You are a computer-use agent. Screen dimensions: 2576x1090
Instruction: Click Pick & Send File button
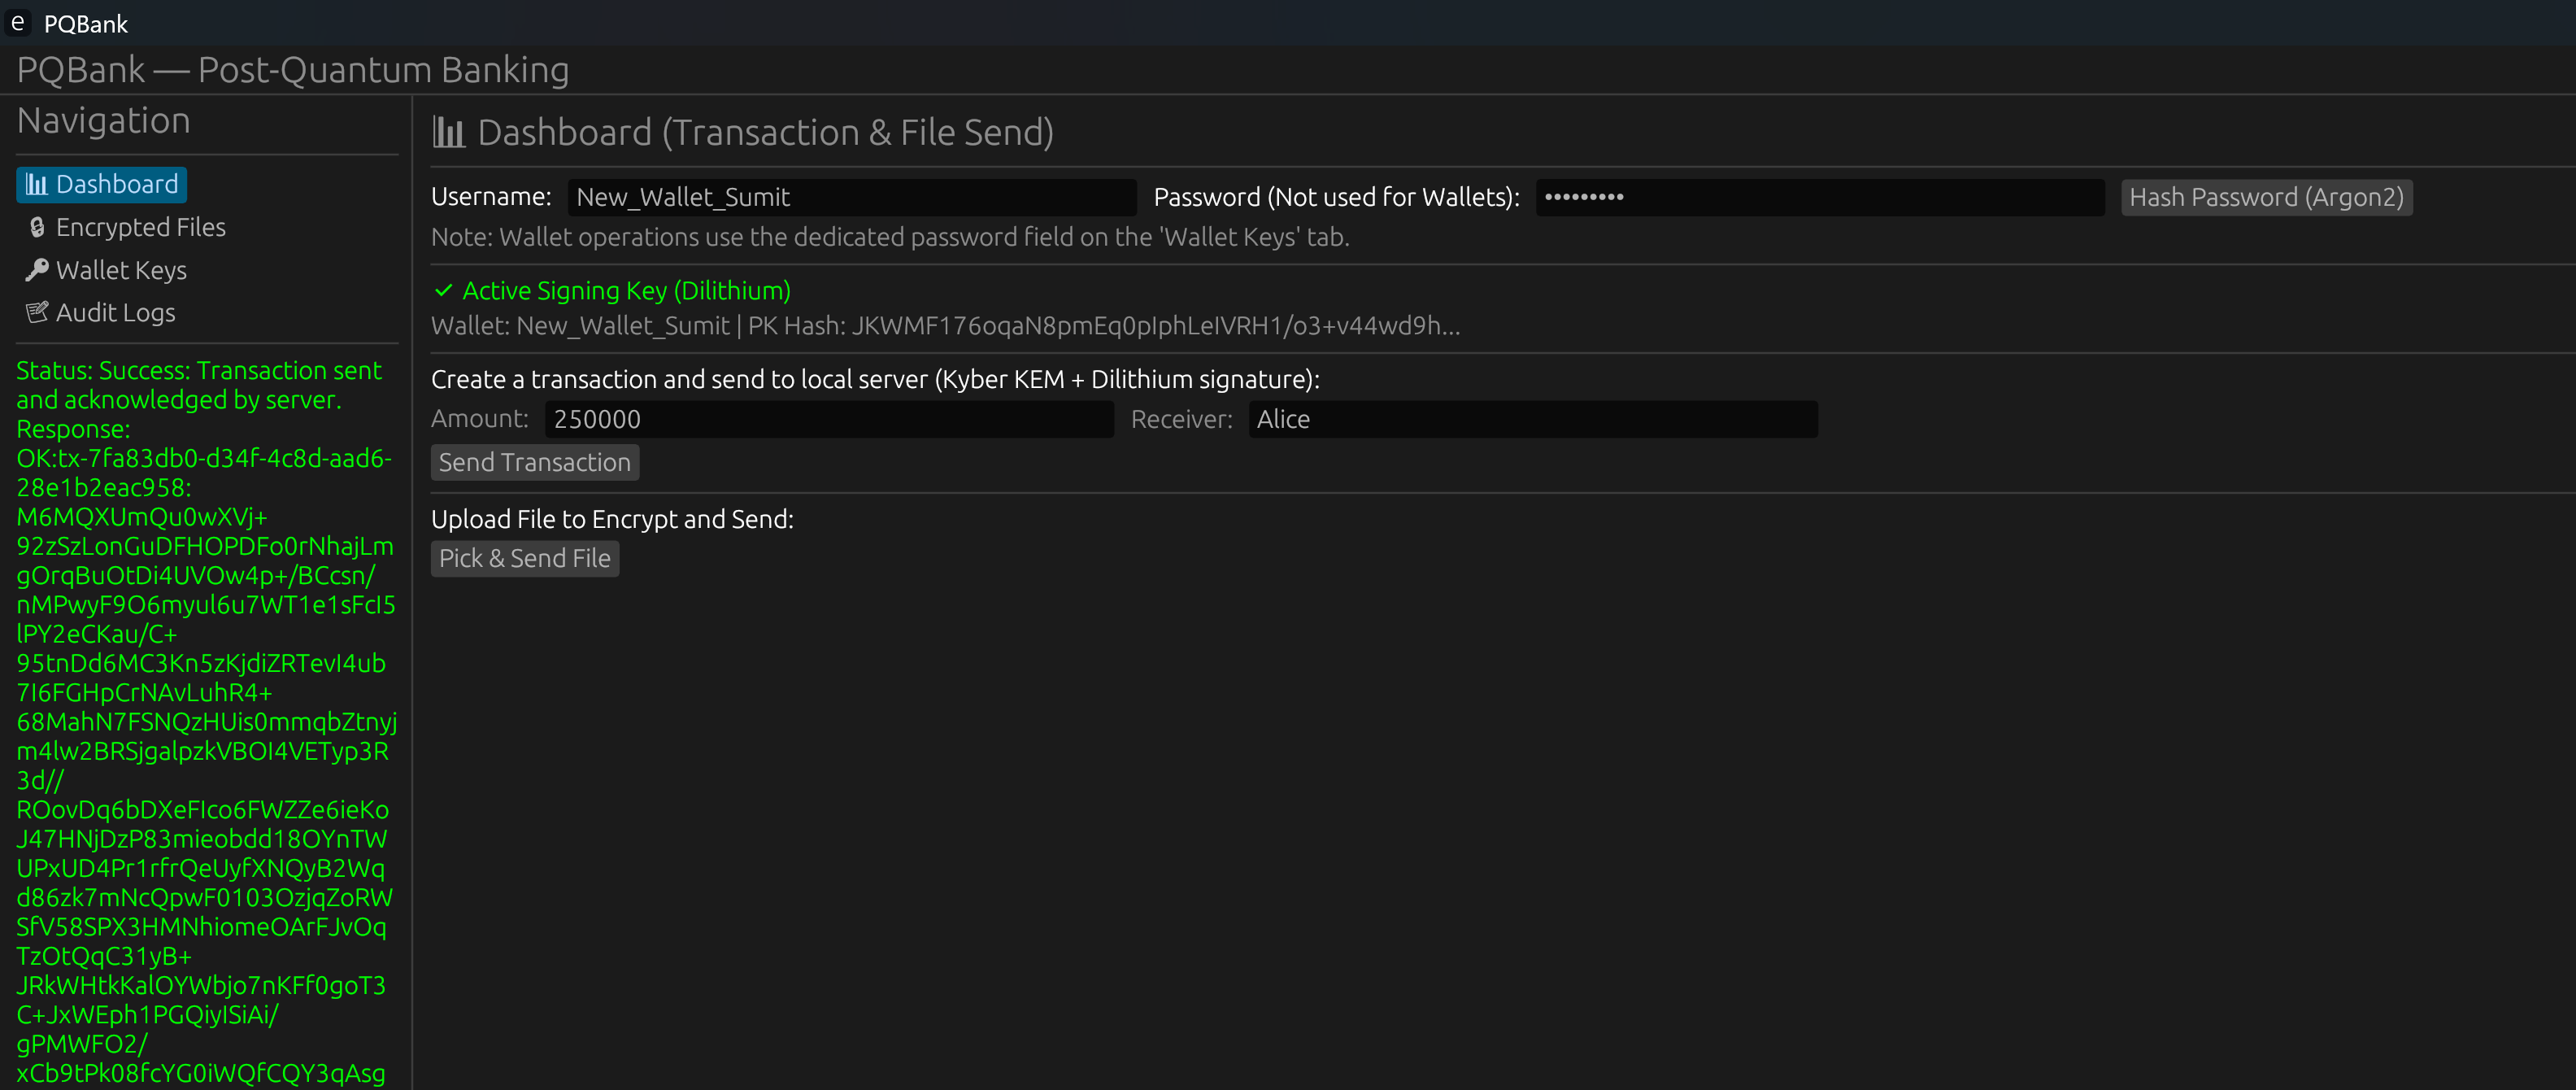[x=524, y=559]
